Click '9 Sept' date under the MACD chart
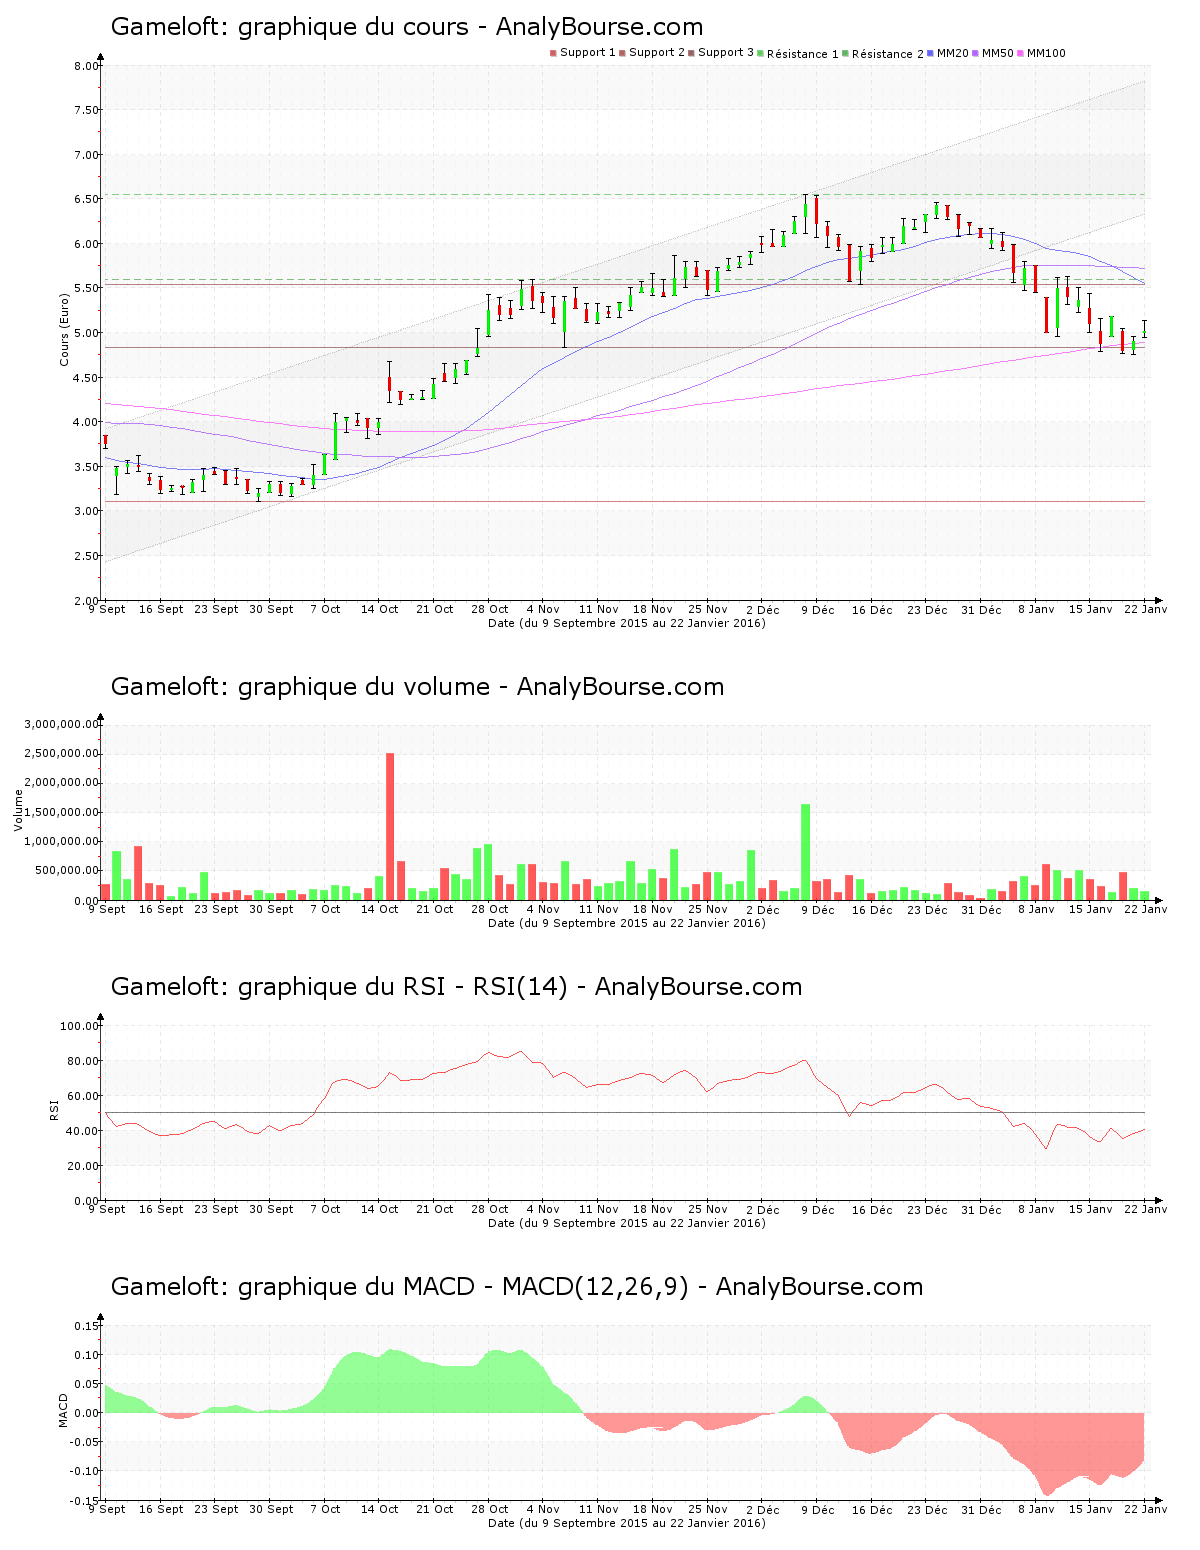 coord(107,1509)
